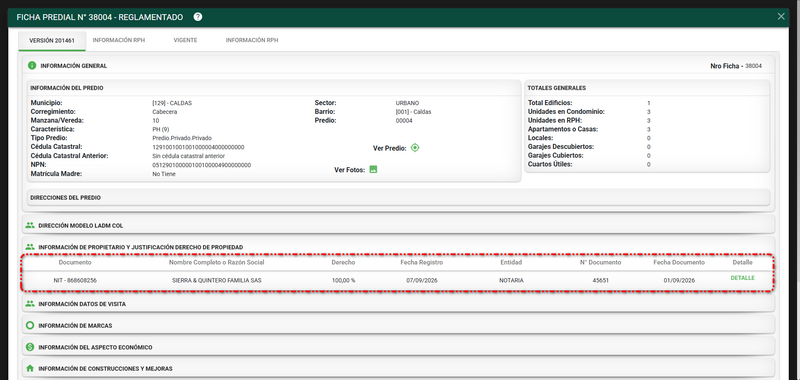Click the NPN number value
The height and width of the screenshot is (380, 800).
202,165
